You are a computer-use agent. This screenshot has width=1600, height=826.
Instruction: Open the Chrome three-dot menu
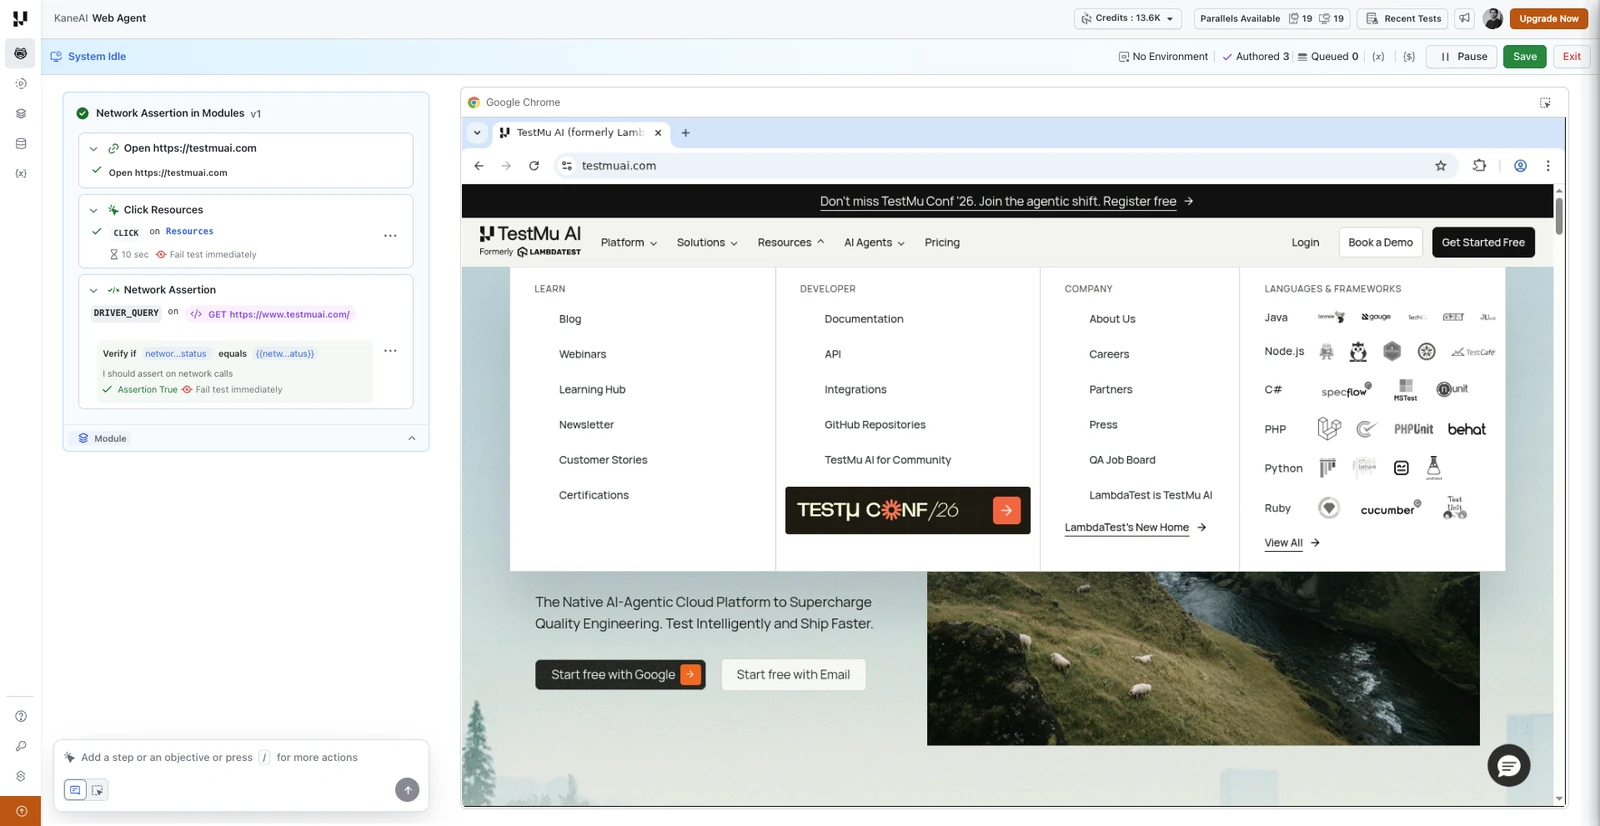point(1548,166)
